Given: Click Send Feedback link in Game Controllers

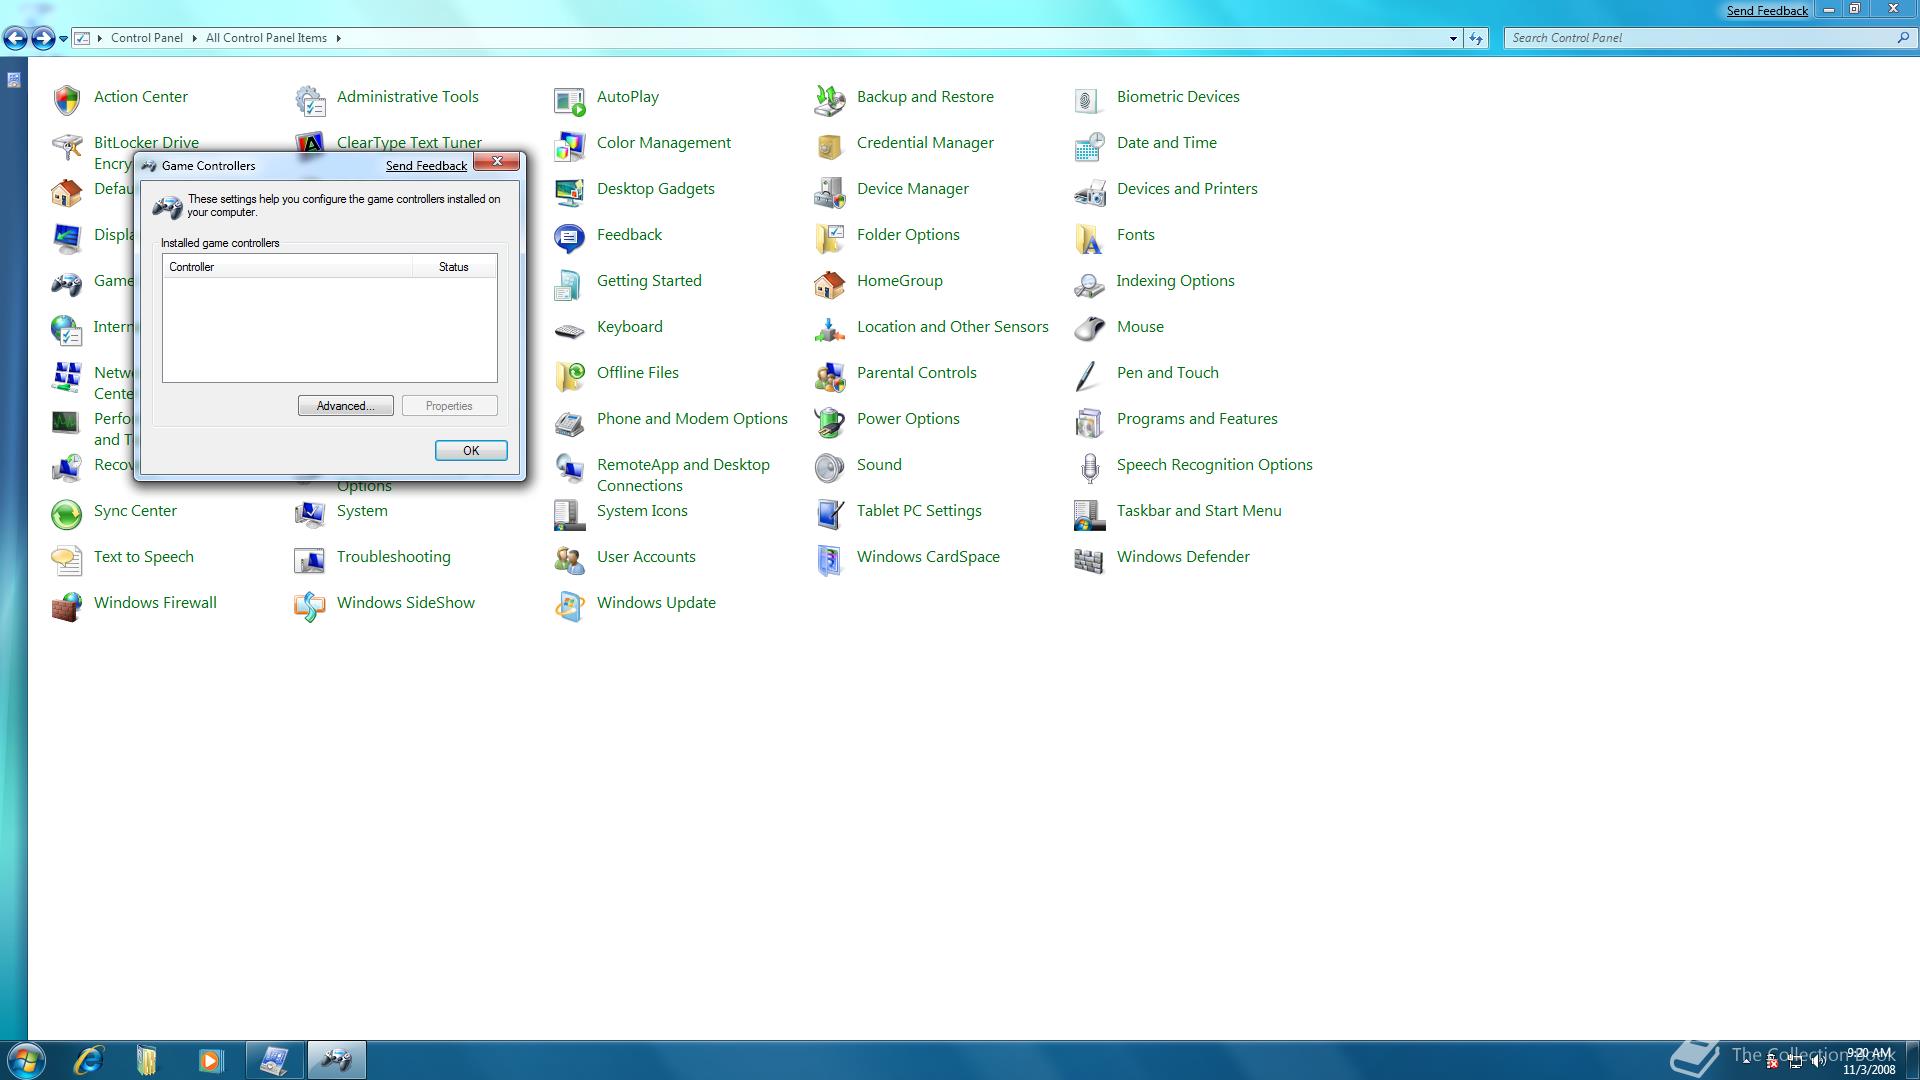Looking at the screenshot, I should [426, 166].
